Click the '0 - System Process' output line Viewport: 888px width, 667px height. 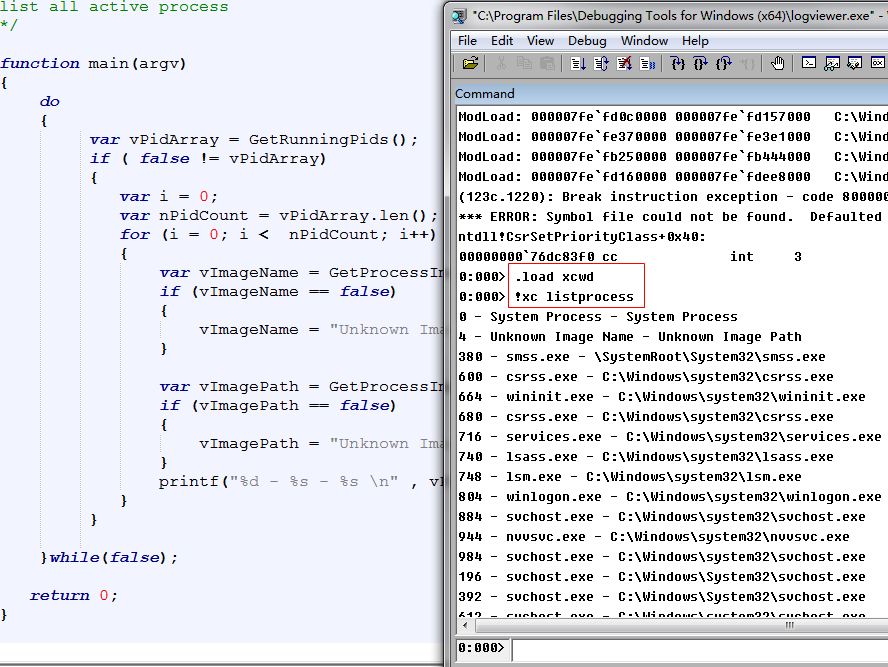pyautogui.click(x=598, y=317)
